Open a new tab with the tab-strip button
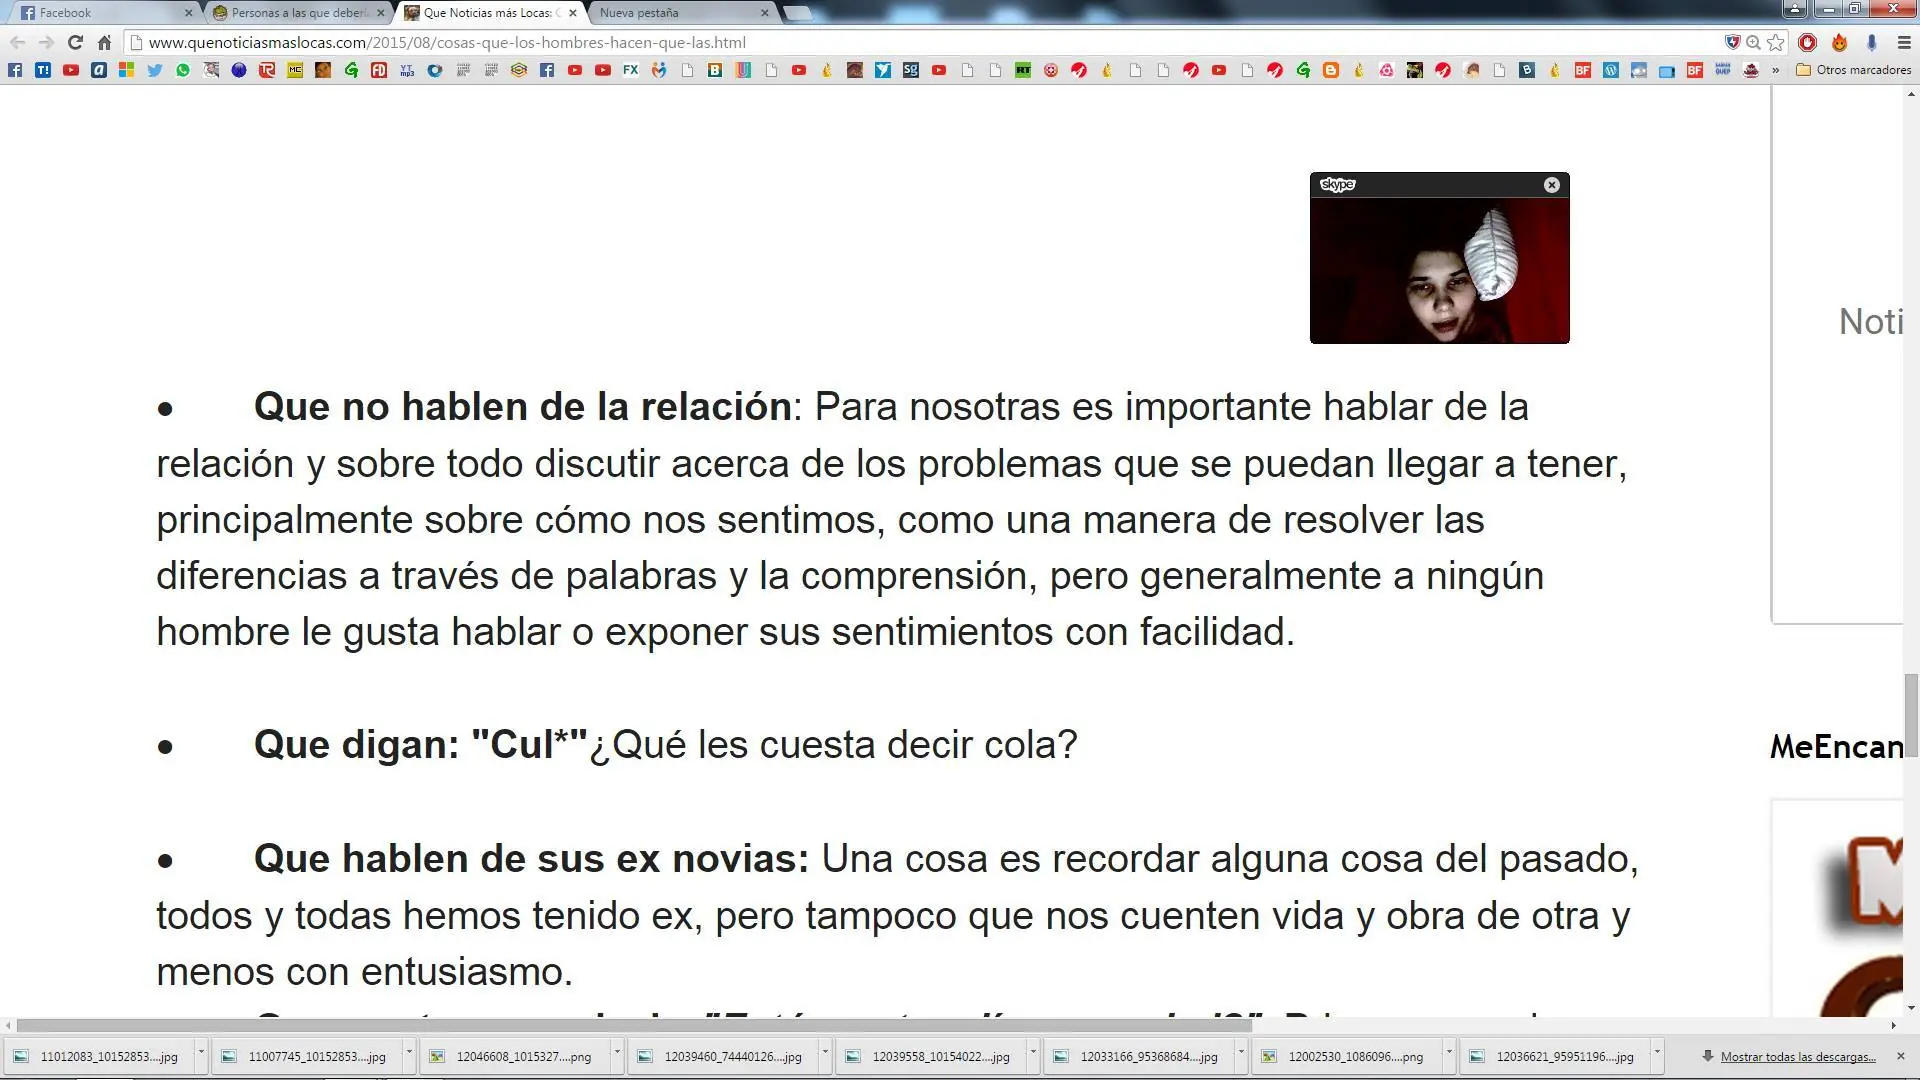1920x1080 pixels. (797, 13)
